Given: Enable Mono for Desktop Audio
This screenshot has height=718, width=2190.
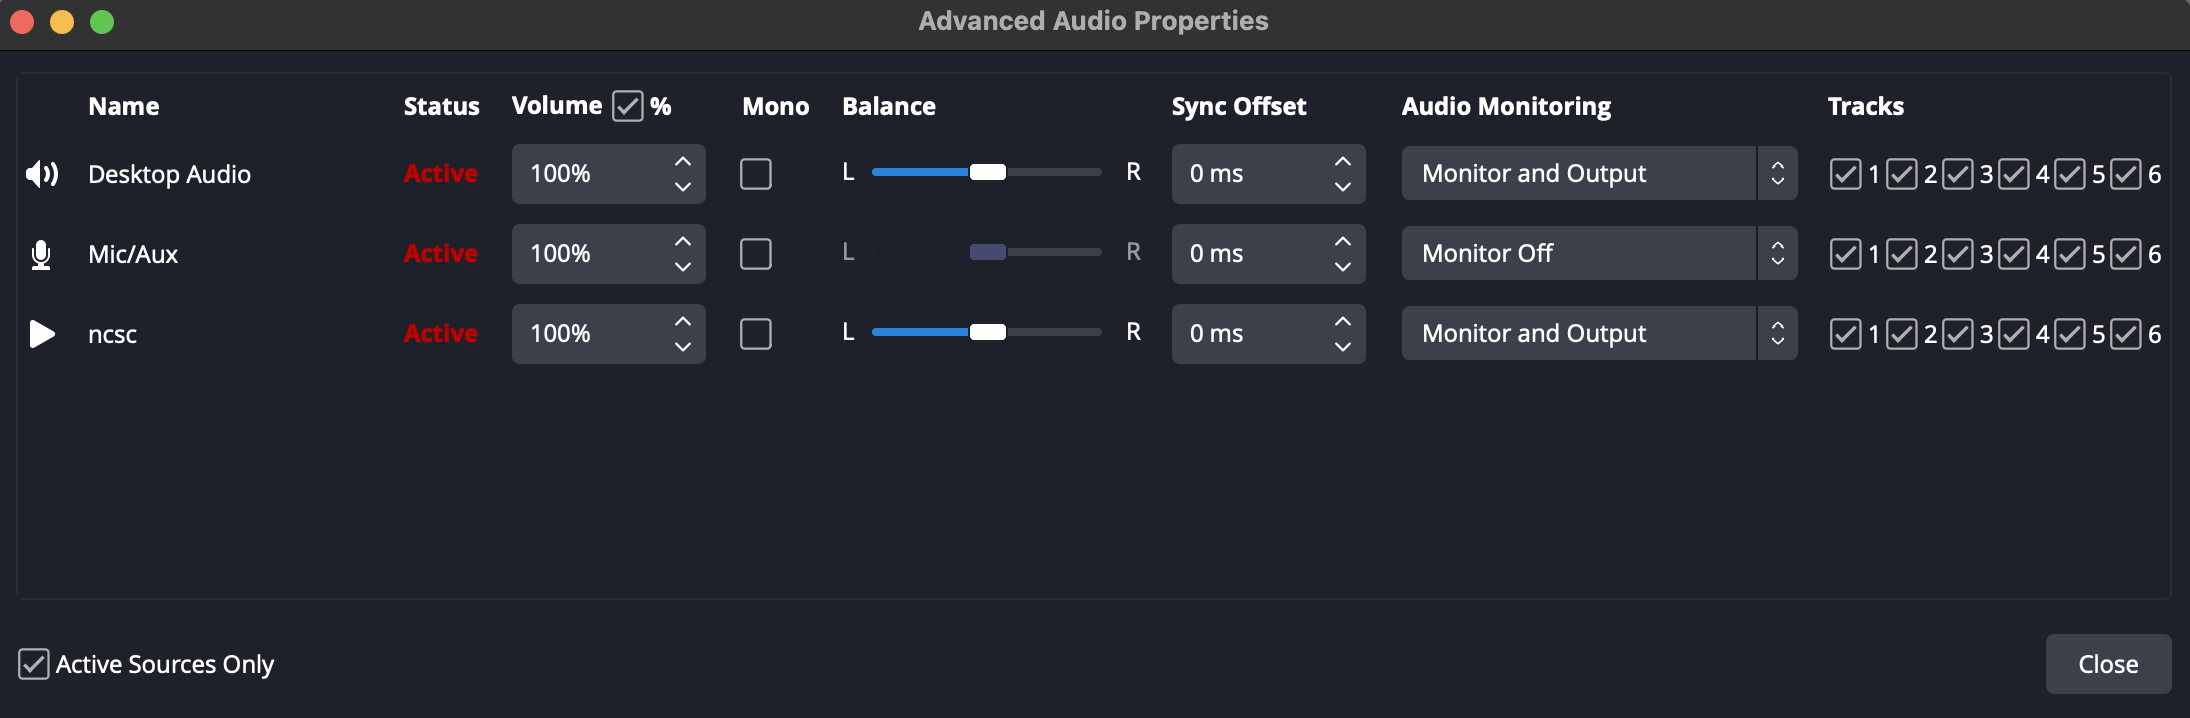Looking at the screenshot, I should coord(756,174).
